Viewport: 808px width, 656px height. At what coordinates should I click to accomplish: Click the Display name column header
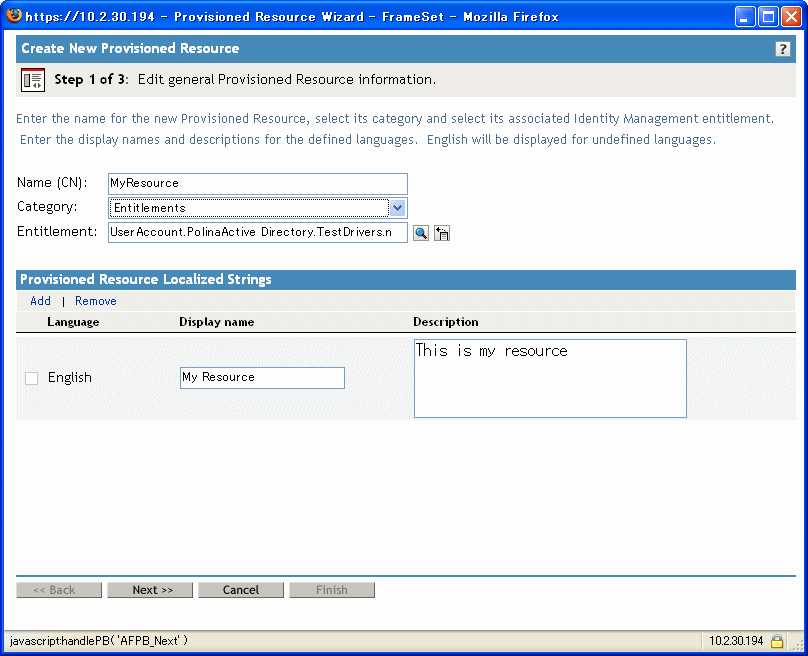[216, 322]
